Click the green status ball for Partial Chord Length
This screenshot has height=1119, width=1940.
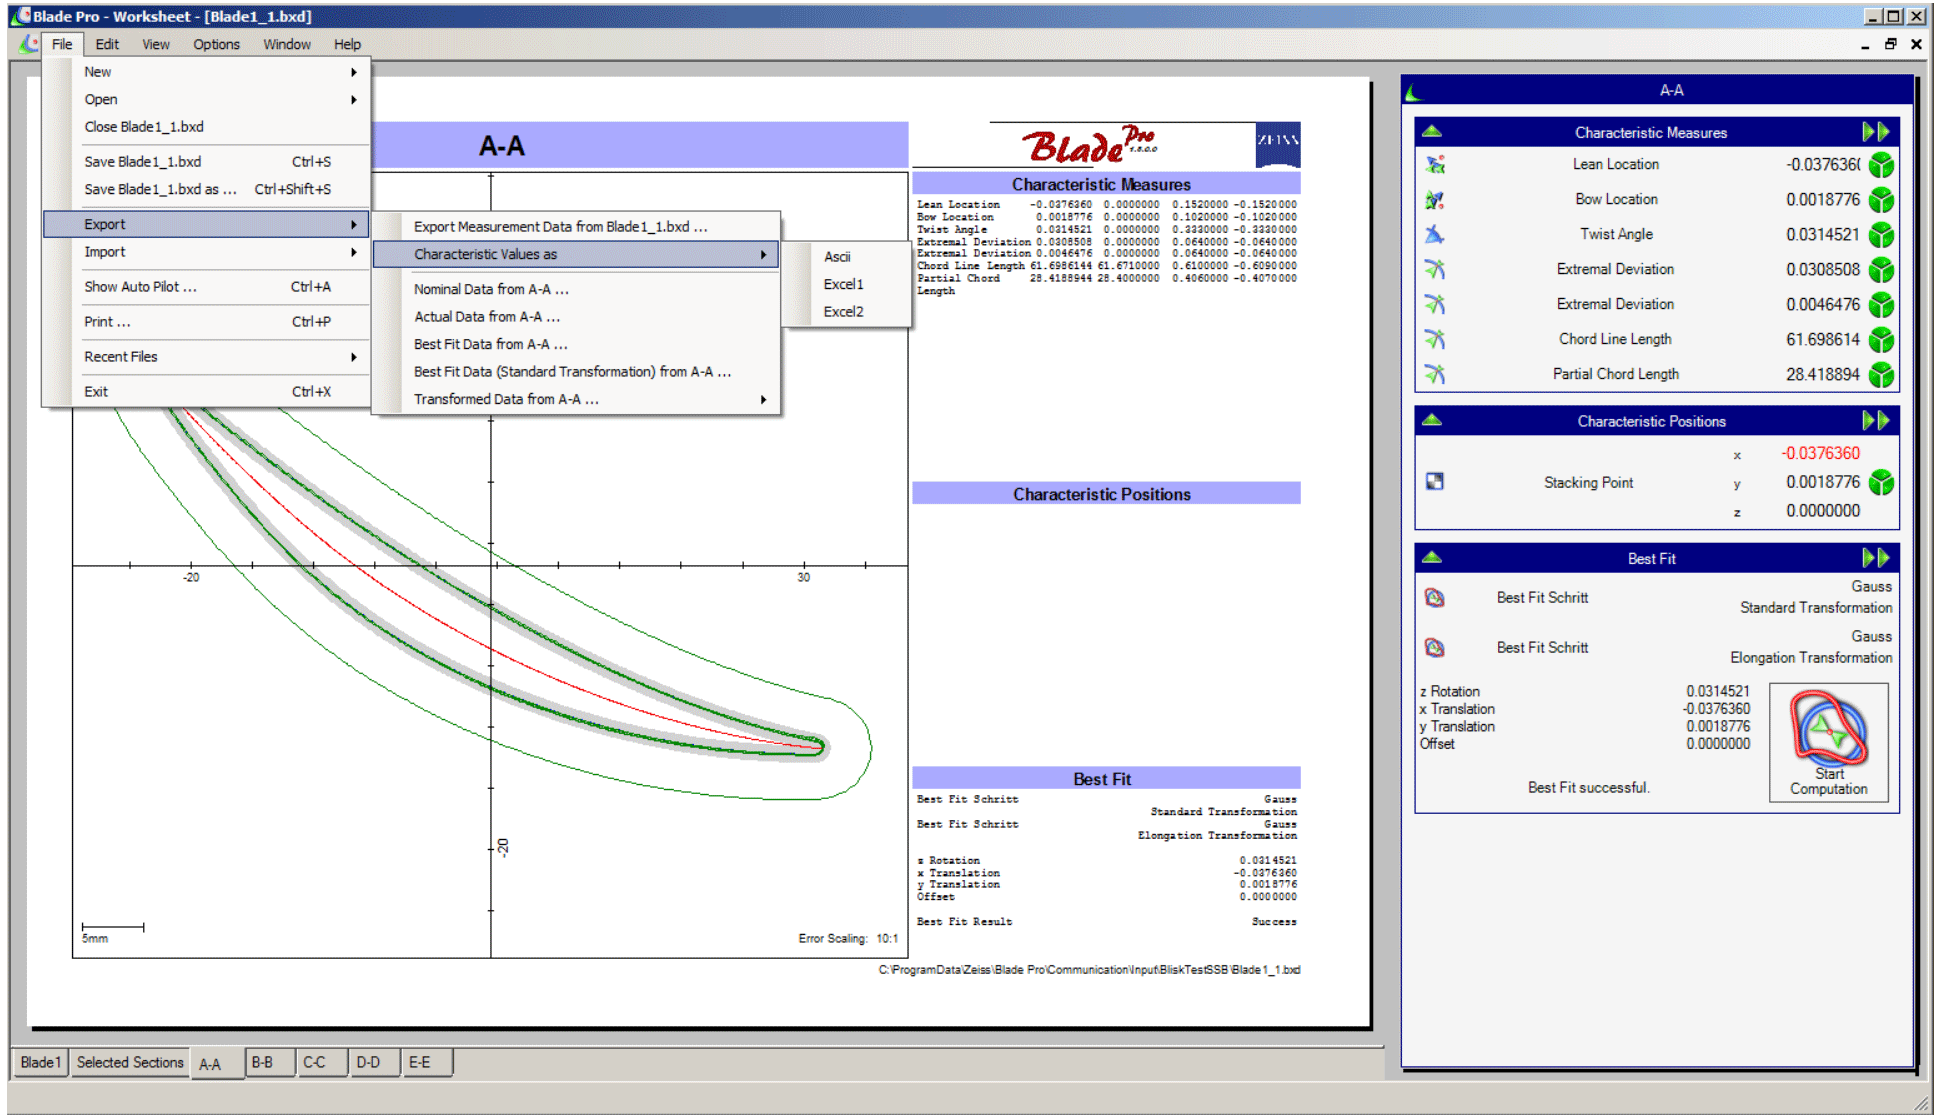click(x=1881, y=375)
